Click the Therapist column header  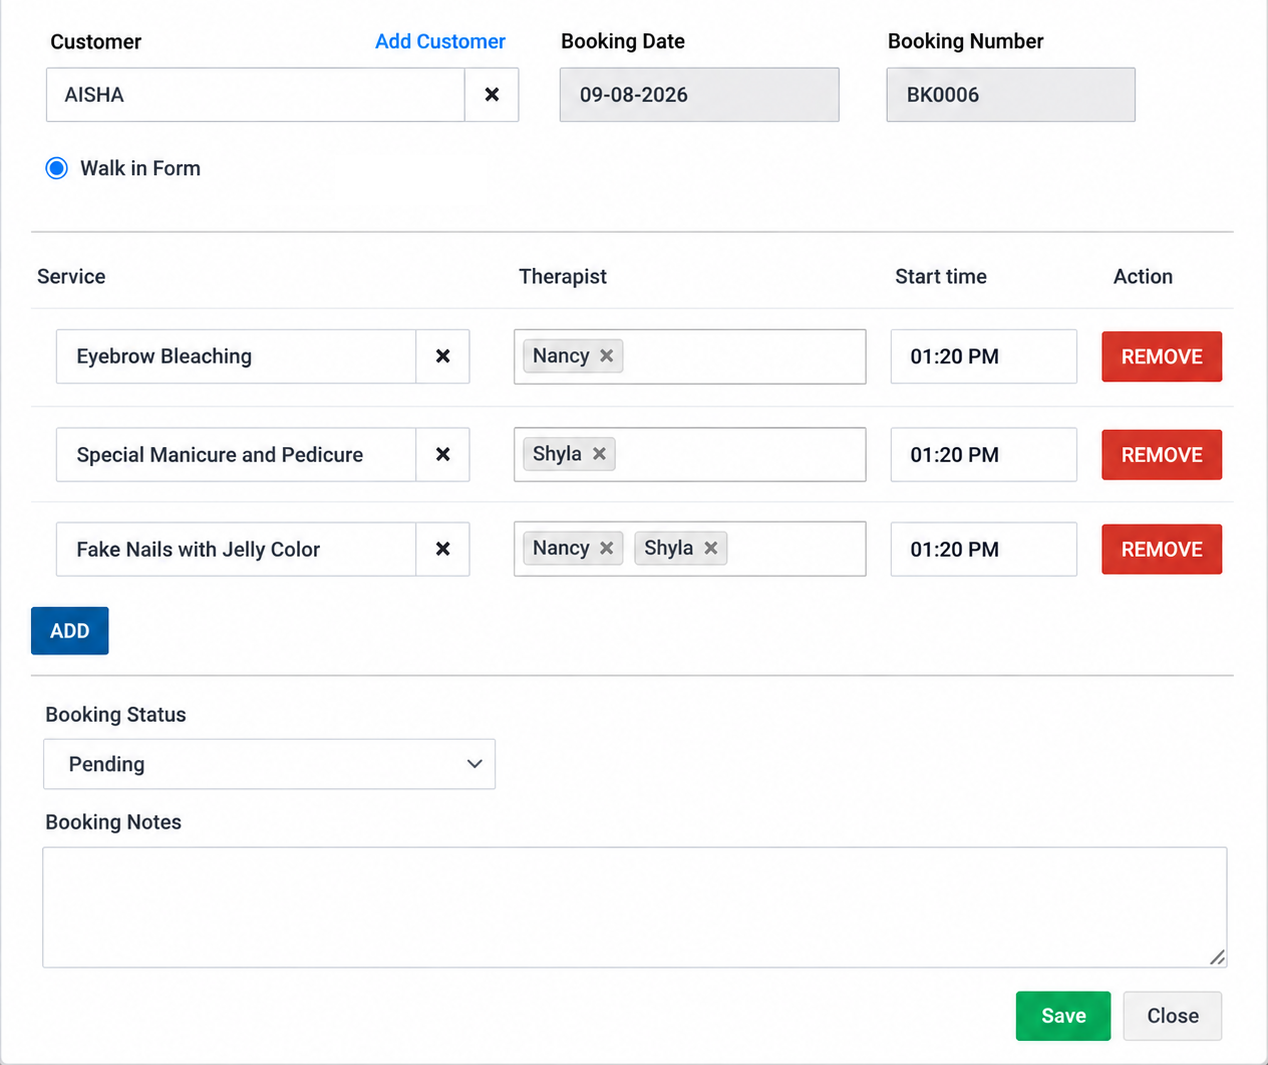(x=562, y=276)
